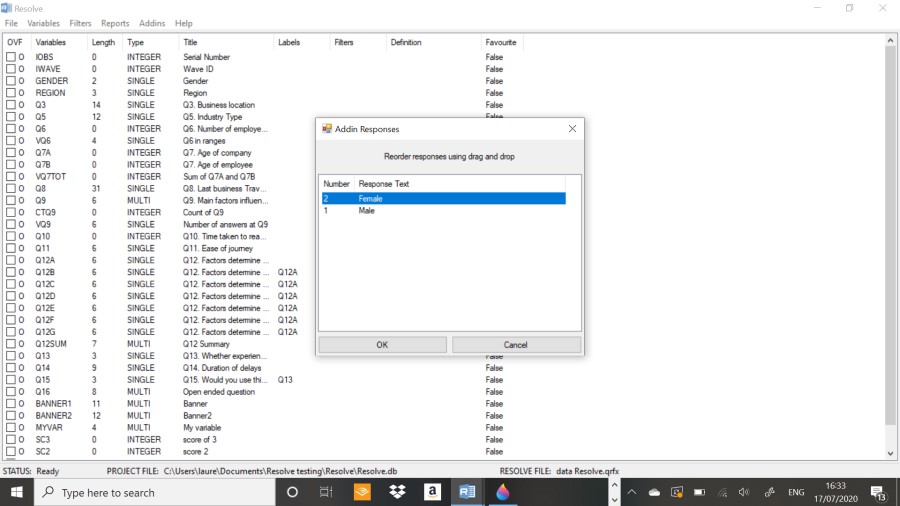Open the flame-drop app on taskbar
900x506 pixels.
503,492
